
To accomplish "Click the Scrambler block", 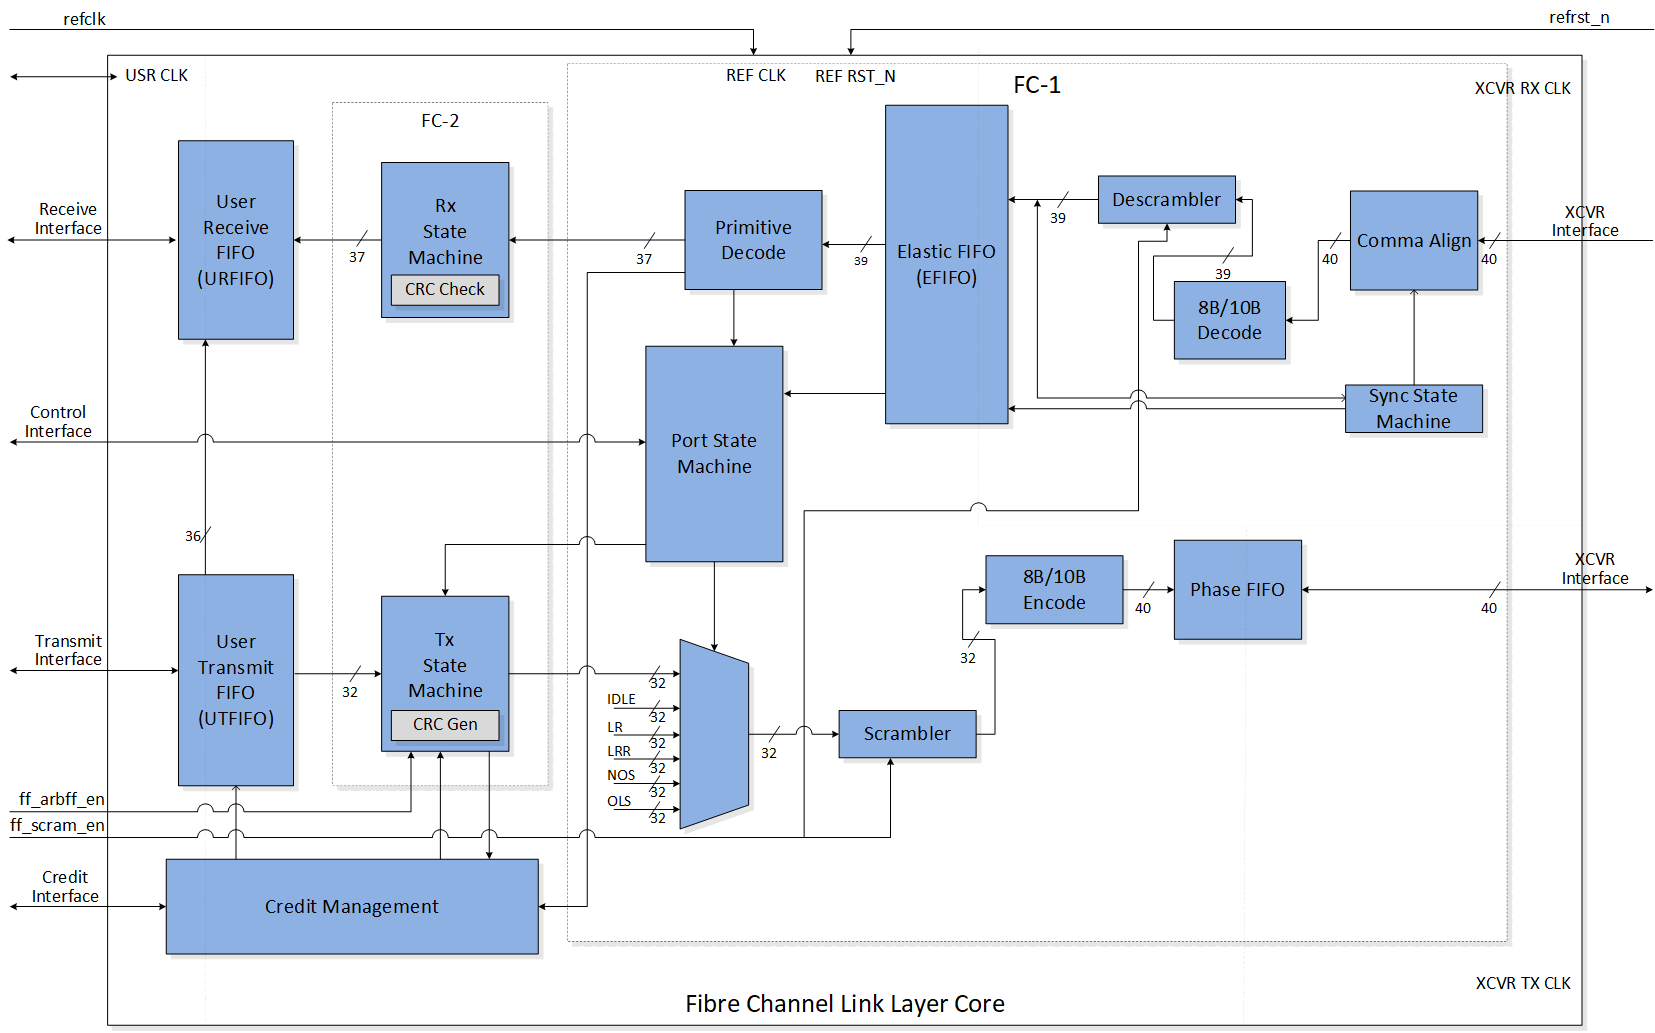I will [906, 734].
